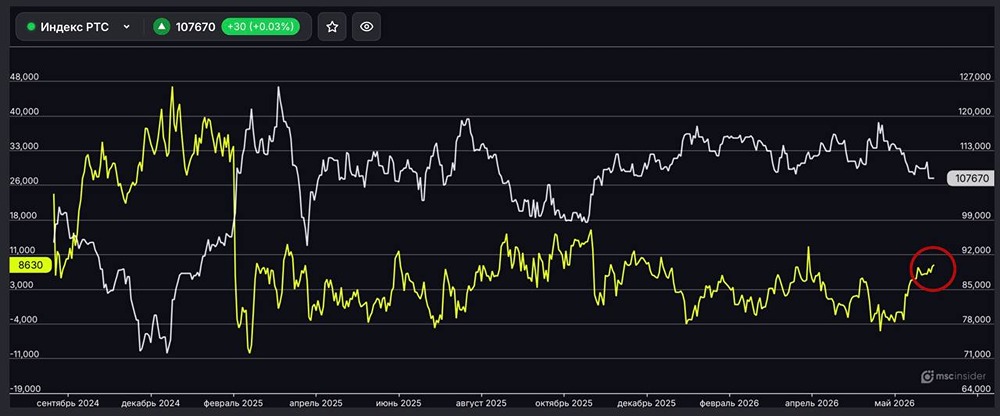Click the 113,000 right axis value

coord(976,147)
